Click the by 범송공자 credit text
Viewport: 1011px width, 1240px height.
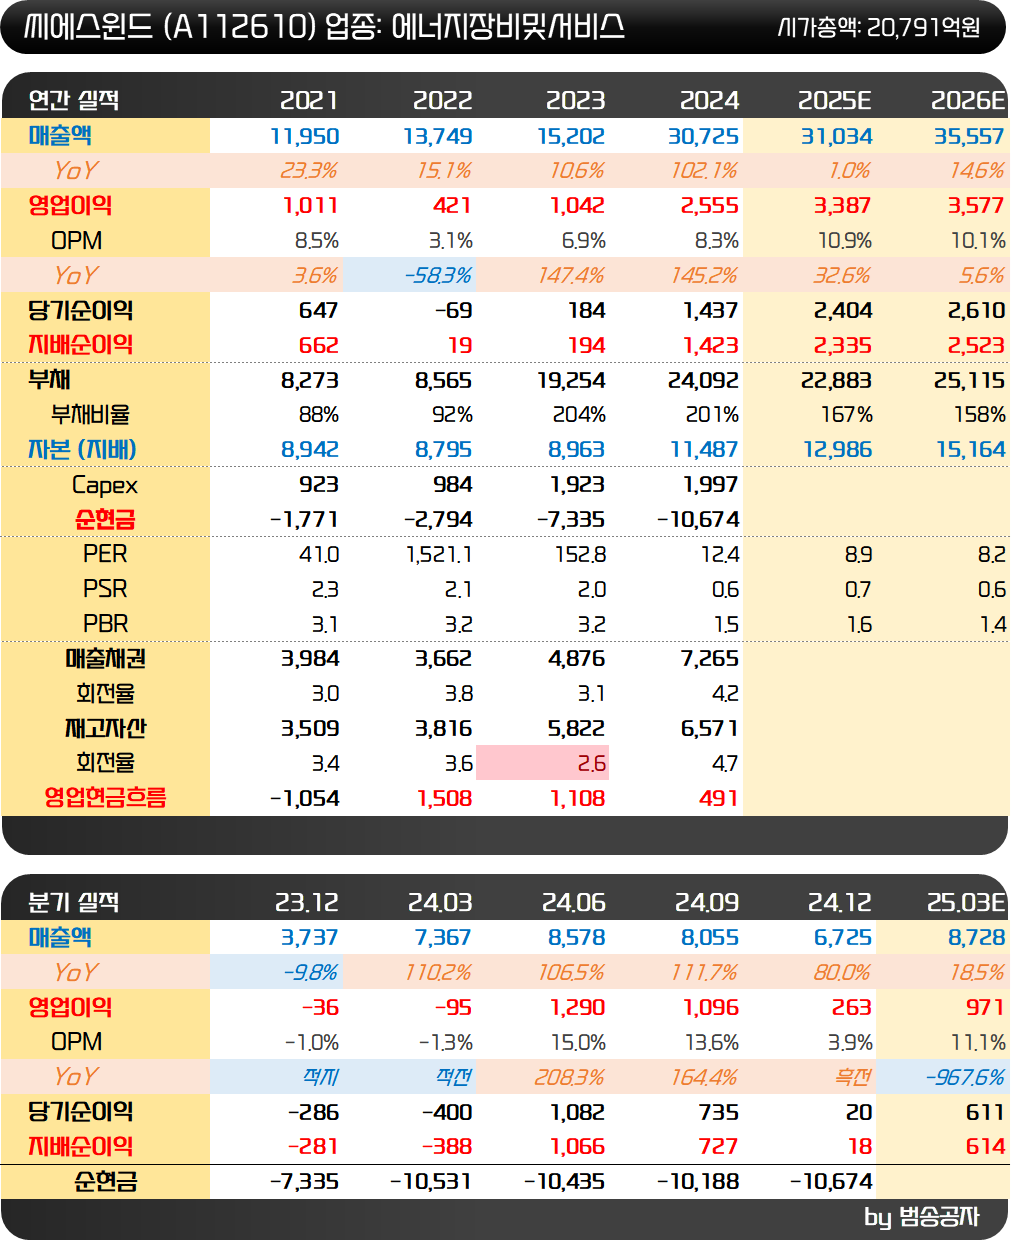point(921,1217)
